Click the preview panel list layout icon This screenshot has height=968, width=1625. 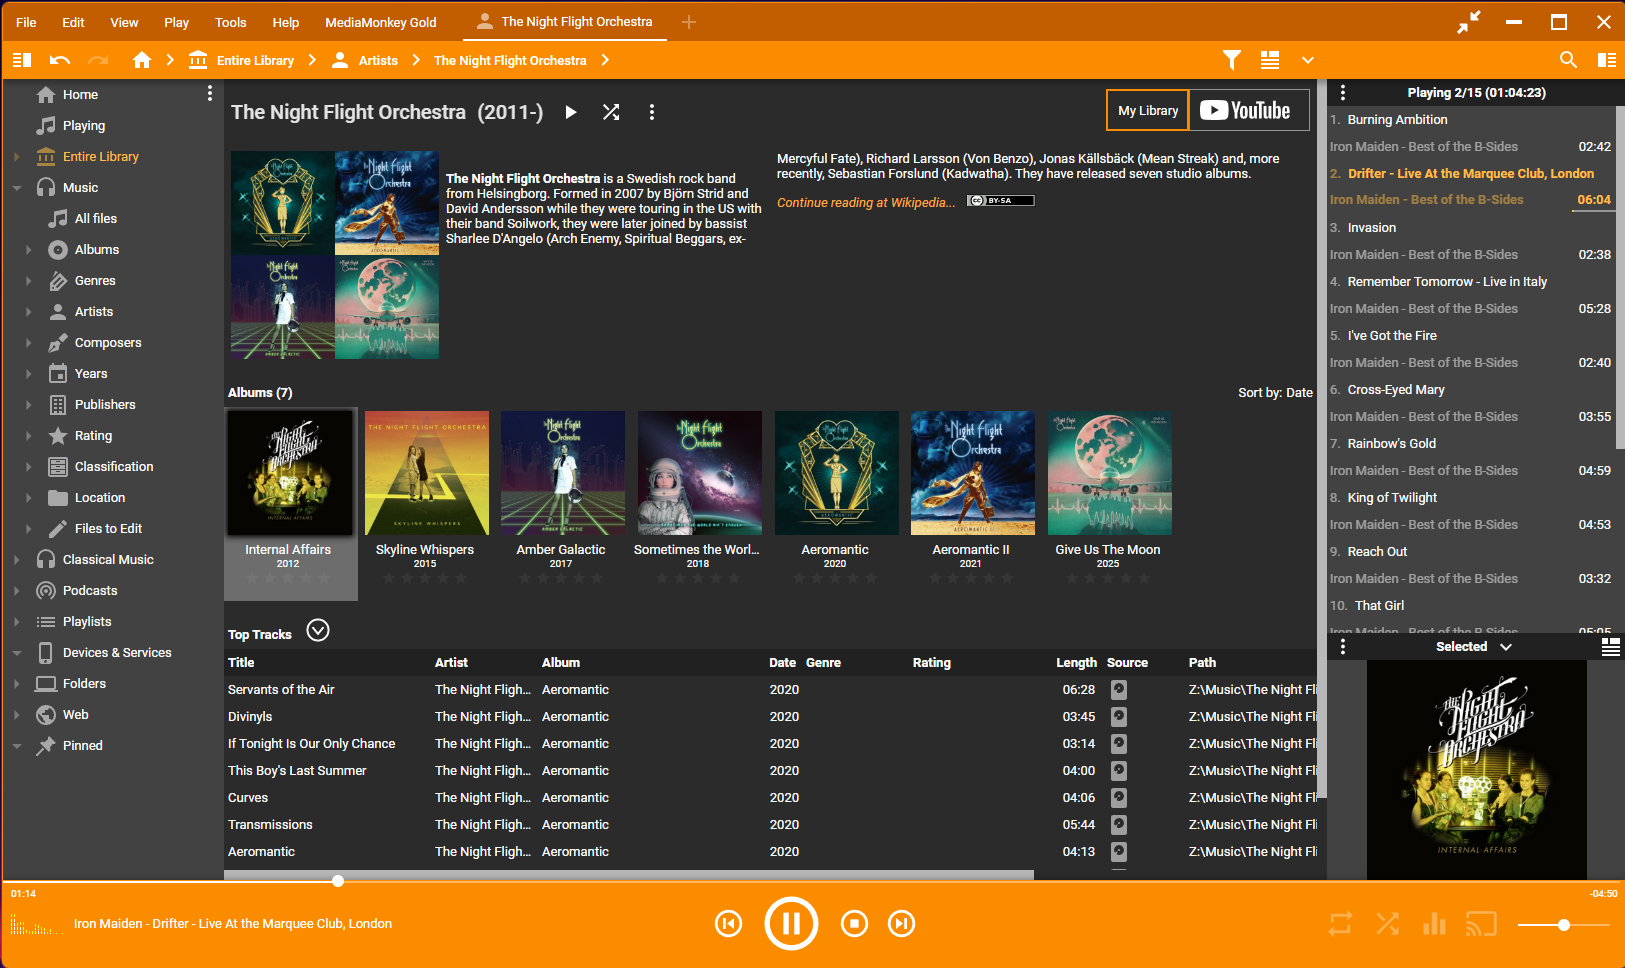point(1611,647)
